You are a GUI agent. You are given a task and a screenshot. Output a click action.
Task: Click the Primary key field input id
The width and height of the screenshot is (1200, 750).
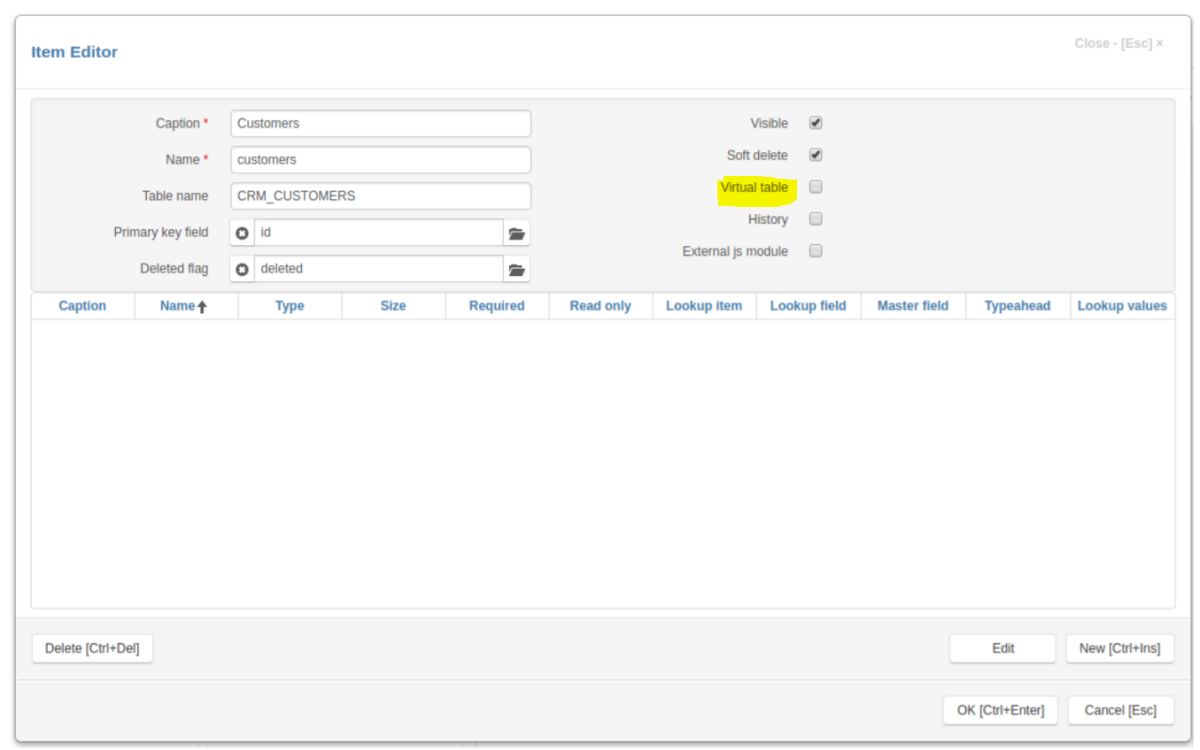pyautogui.click(x=379, y=233)
